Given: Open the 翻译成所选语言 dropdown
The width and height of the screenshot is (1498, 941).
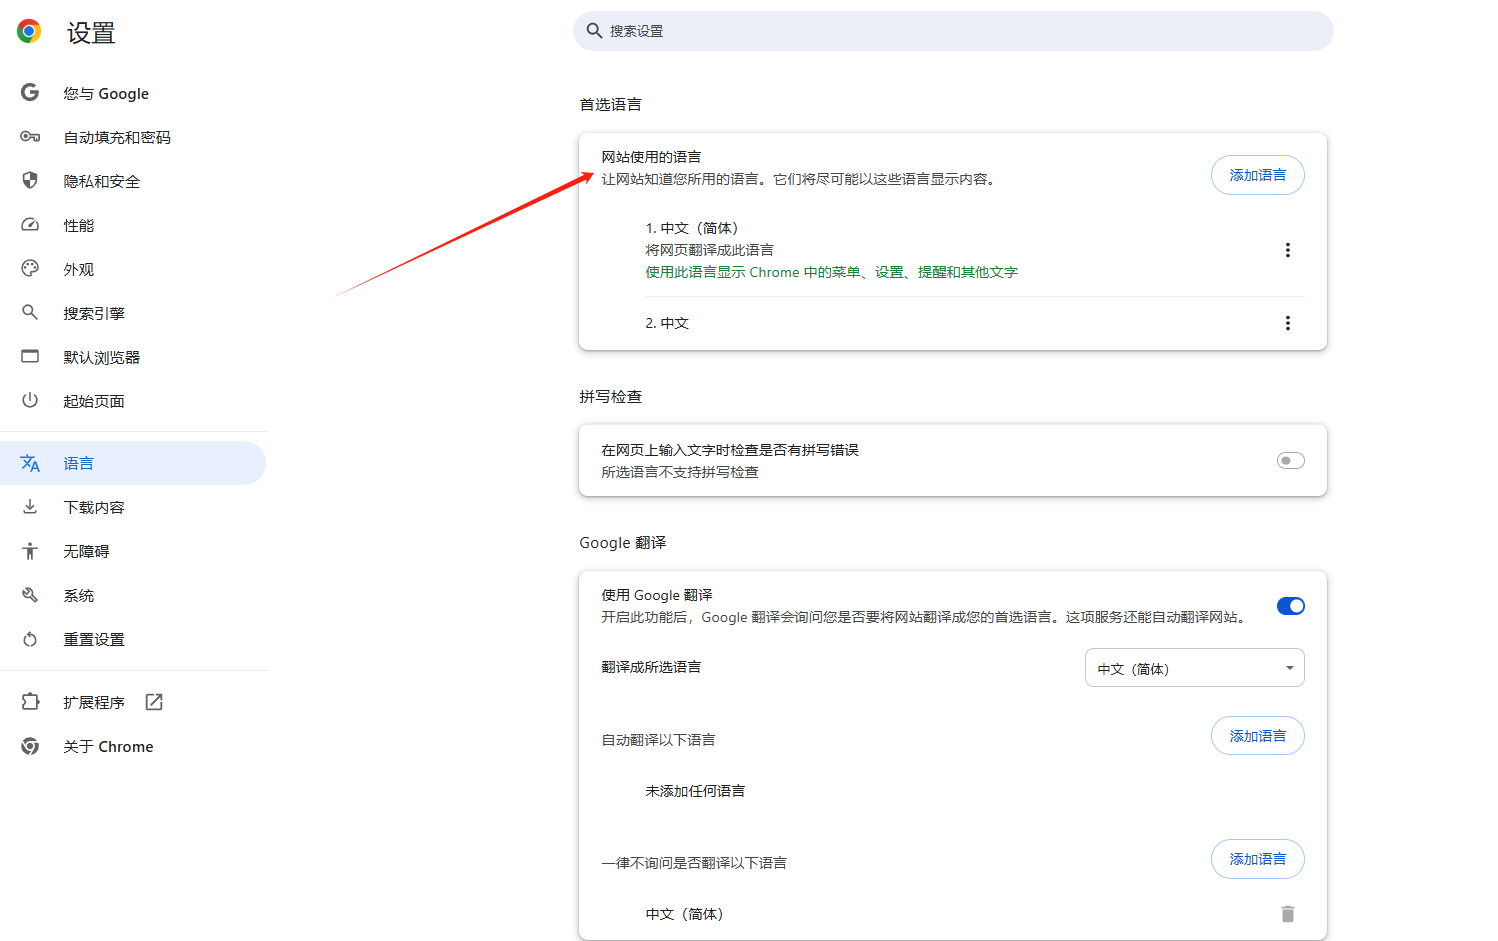Looking at the screenshot, I should coord(1195,668).
